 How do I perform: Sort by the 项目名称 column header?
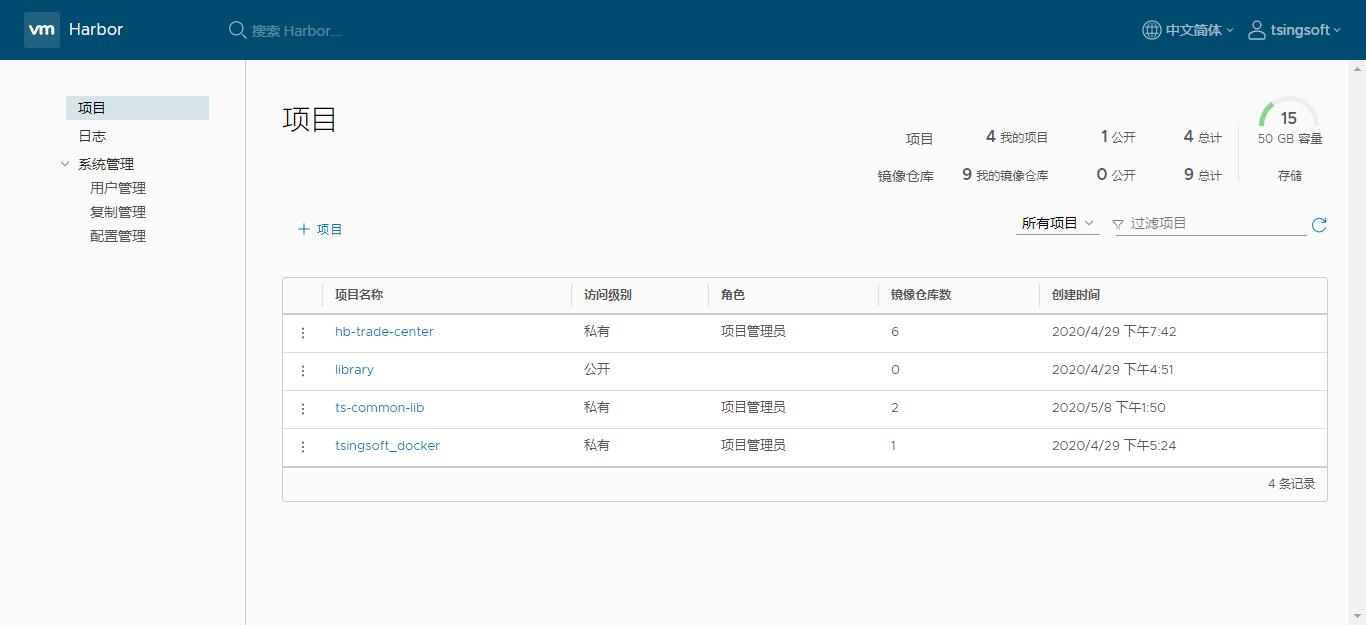361,294
